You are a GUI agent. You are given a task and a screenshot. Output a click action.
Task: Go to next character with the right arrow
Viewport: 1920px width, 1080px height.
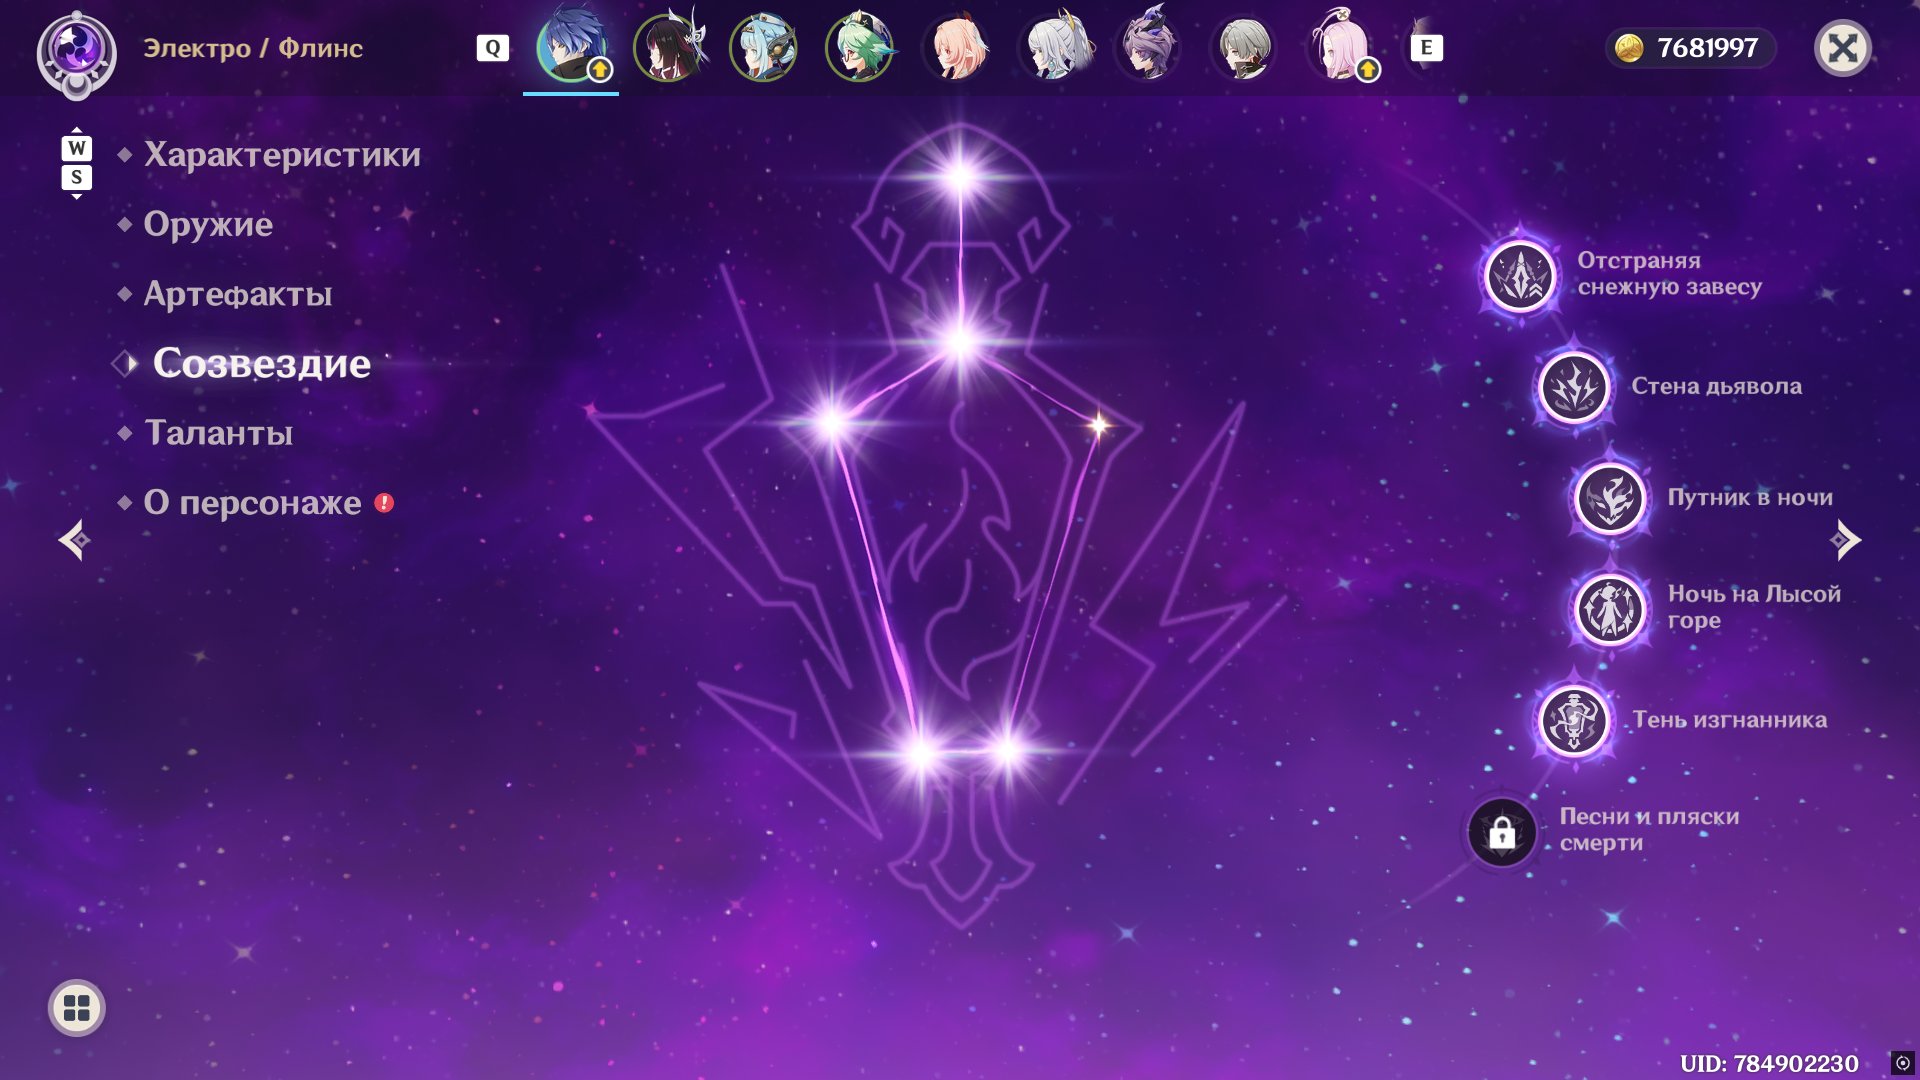click(1846, 540)
